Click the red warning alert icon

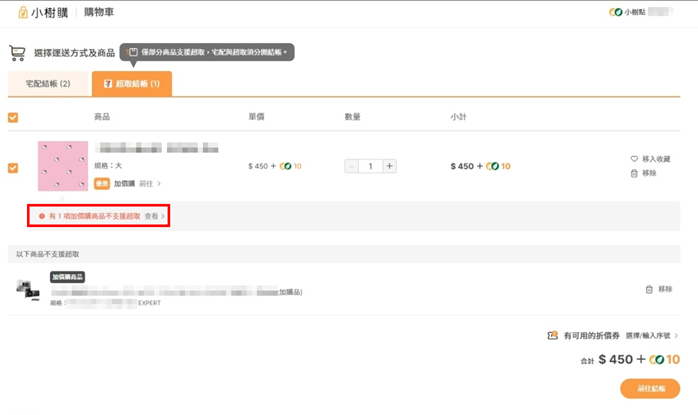42,216
